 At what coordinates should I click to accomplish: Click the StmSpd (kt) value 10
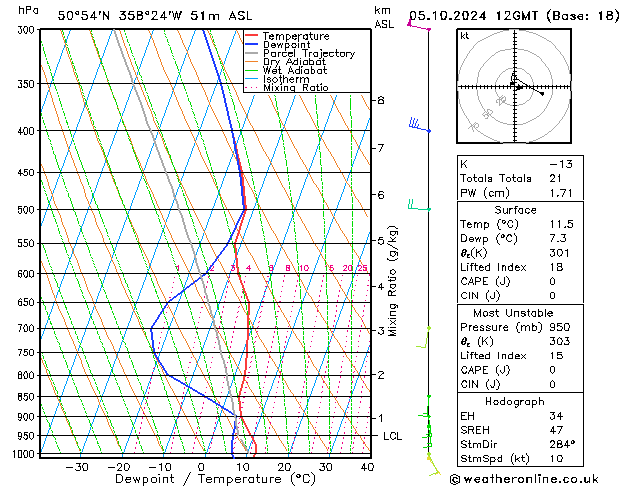click(x=556, y=458)
